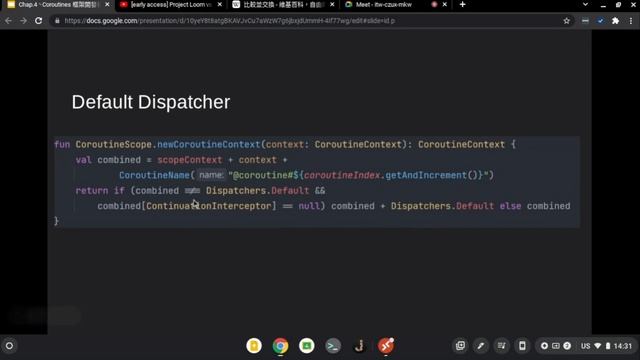This screenshot has height=360, width=640.
Task: Click the blue checkmark extension icon
Action: point(600,21)
